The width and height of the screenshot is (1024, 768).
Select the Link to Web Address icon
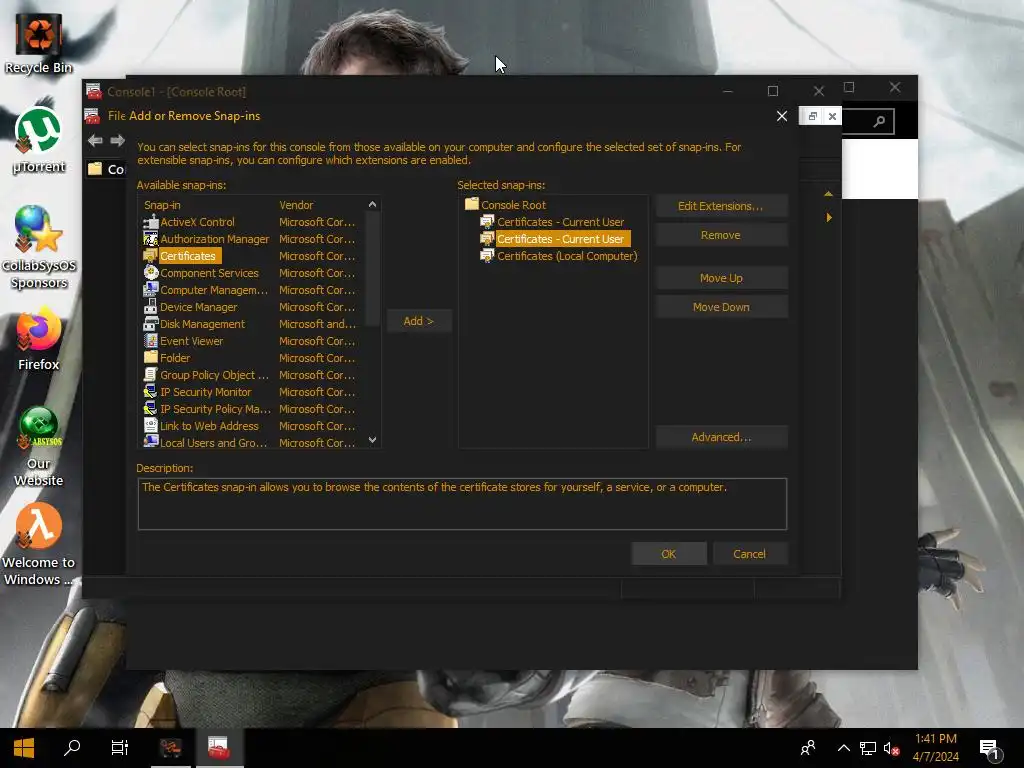(x=151, y=426)
